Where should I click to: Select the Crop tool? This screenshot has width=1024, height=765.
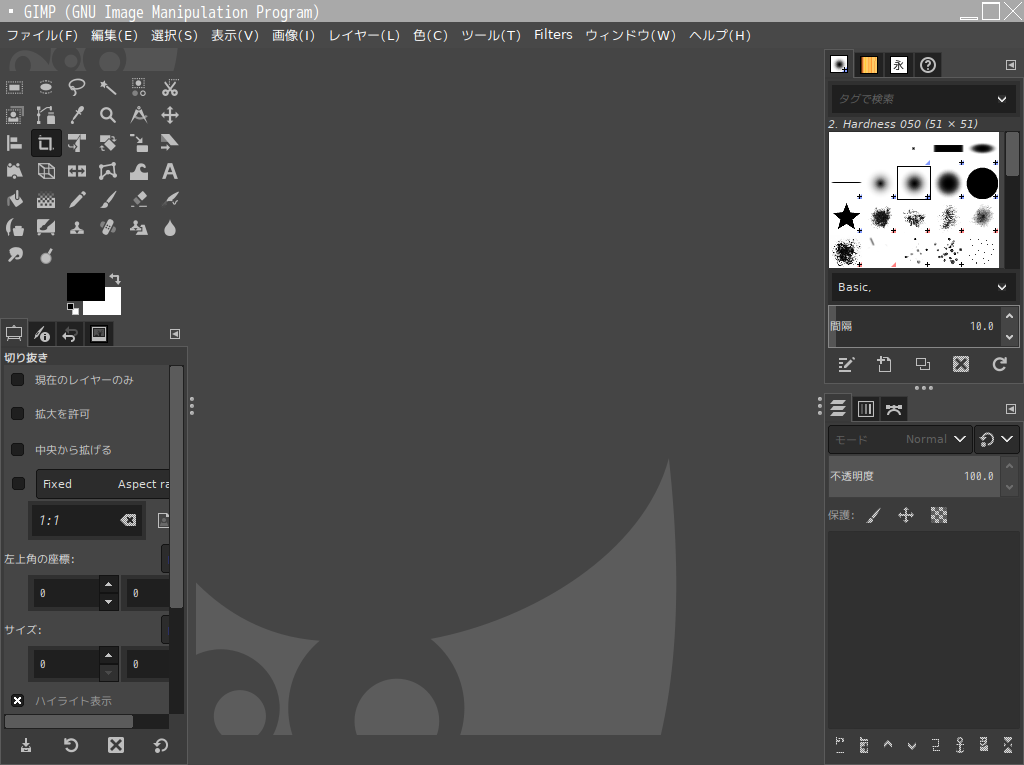coord(46,143)
